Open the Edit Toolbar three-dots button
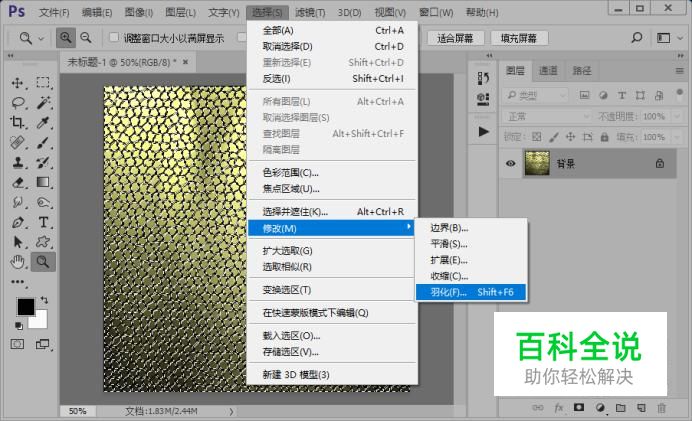Screen dimensions: 692x421 (x=18, y=282)
